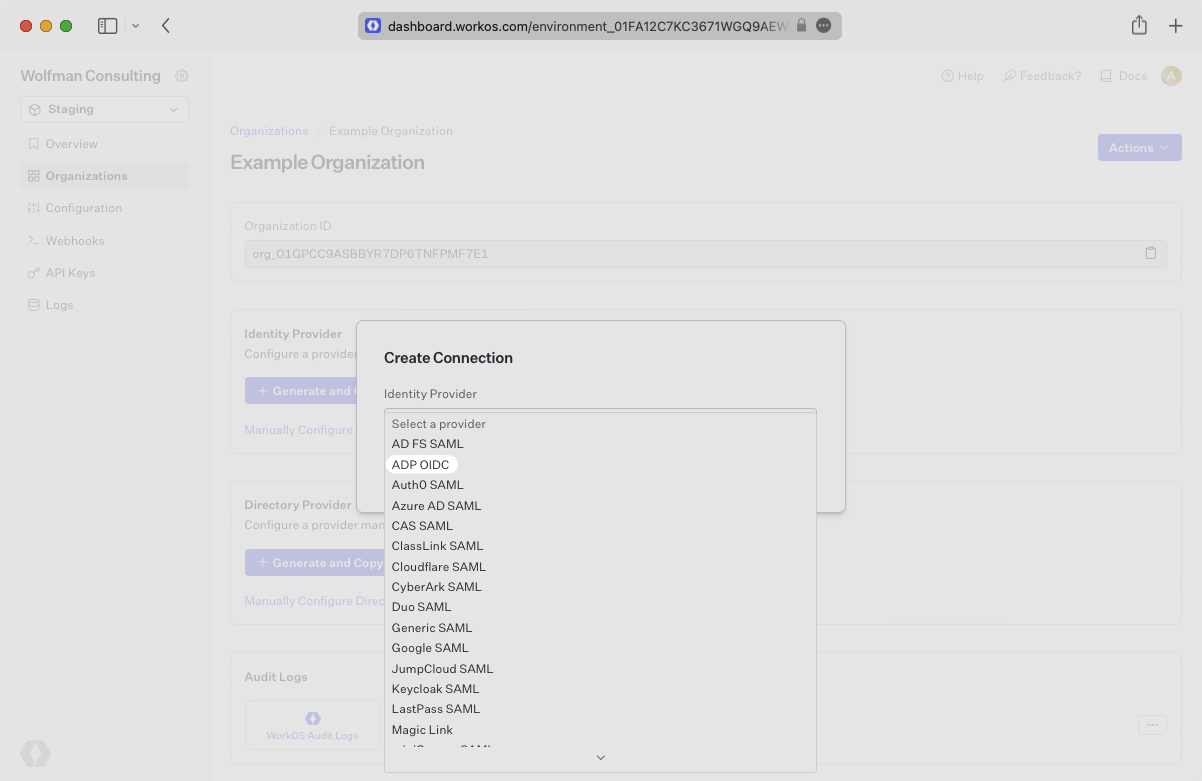Image resolution: width=1202 pixels, height=781 pixels.
Task: Copy the Organization ID using the clipboard icon
Action: click(1151, 253)
